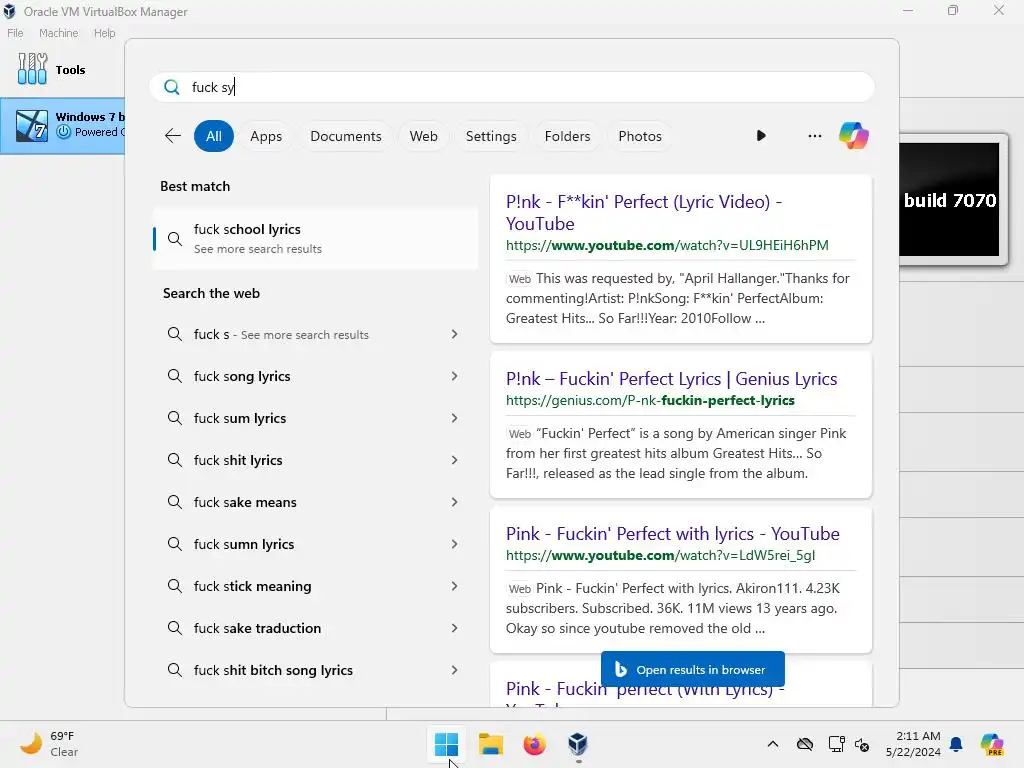Expand the 'fuck shit lyrics' suggestion arrow
Screen dimensions: 1024x768
pos(455,460)
